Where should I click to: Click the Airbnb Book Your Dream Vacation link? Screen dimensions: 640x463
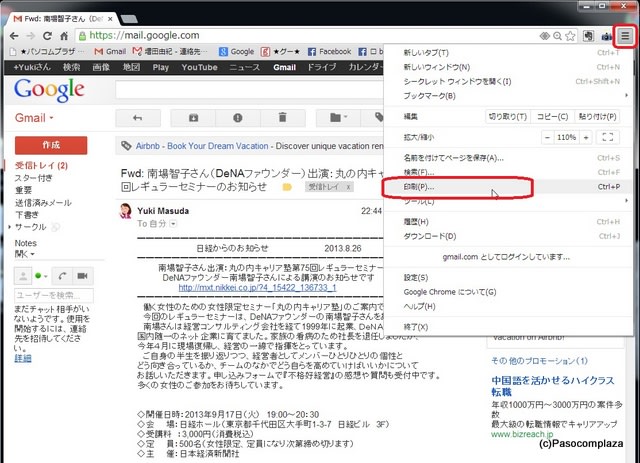tap(202, 146)
